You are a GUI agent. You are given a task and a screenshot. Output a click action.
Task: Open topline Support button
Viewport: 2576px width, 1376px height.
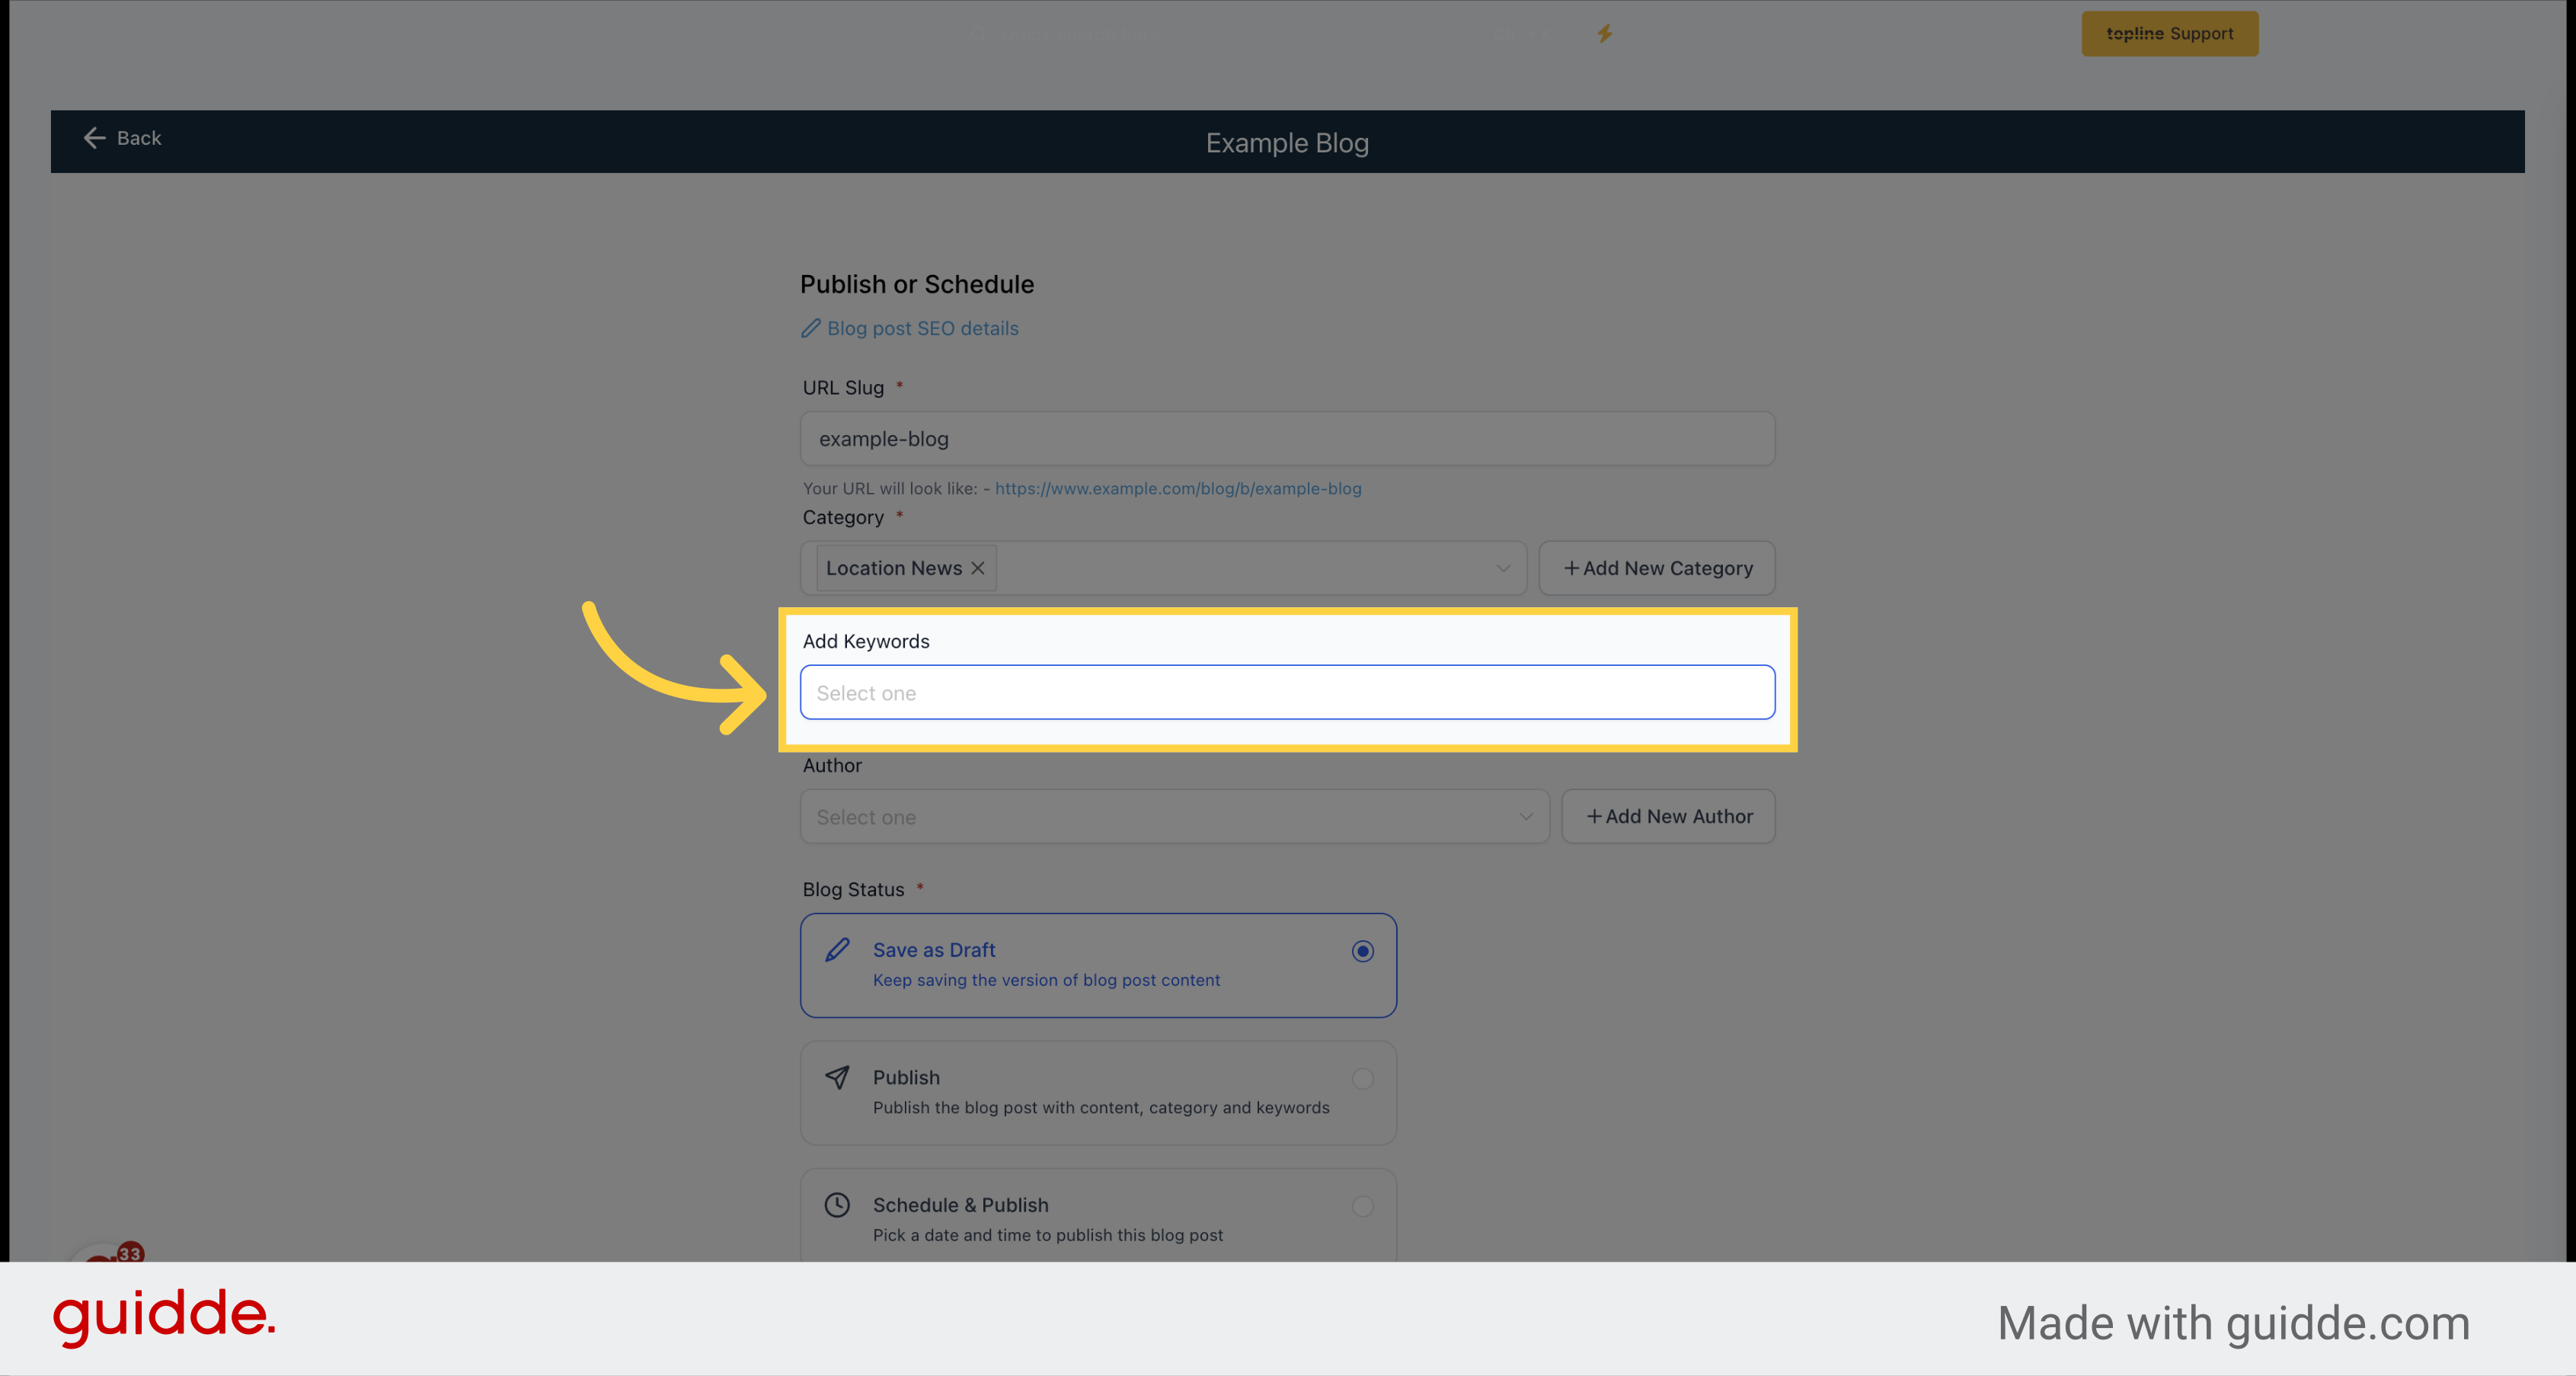pos(2170,34)
